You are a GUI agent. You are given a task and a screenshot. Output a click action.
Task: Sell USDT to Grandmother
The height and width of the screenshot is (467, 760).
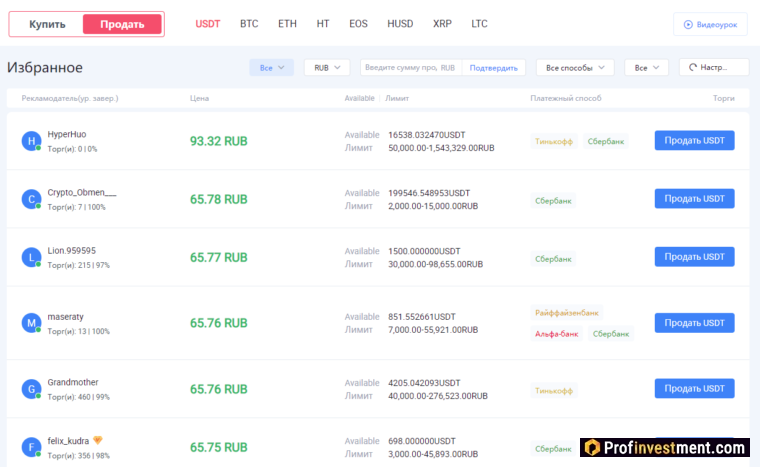694,388
